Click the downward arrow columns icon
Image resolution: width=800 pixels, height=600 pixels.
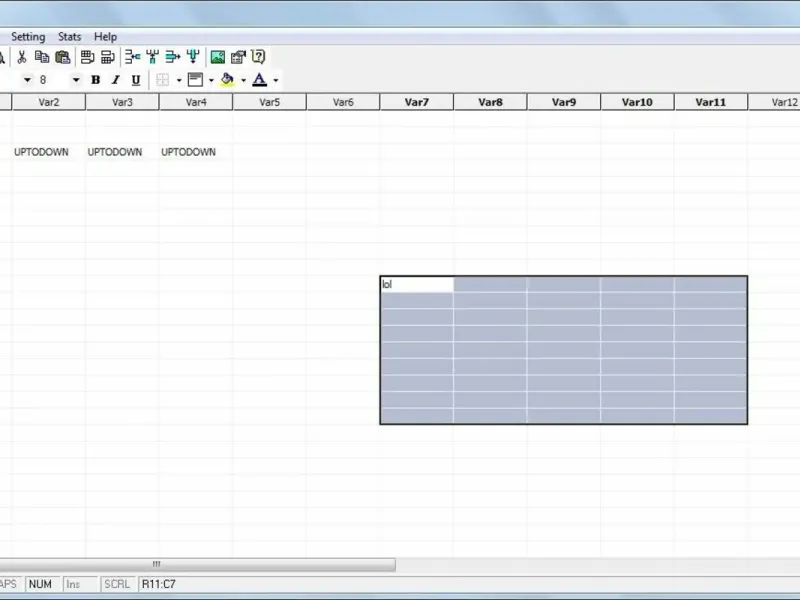point(193,57)
